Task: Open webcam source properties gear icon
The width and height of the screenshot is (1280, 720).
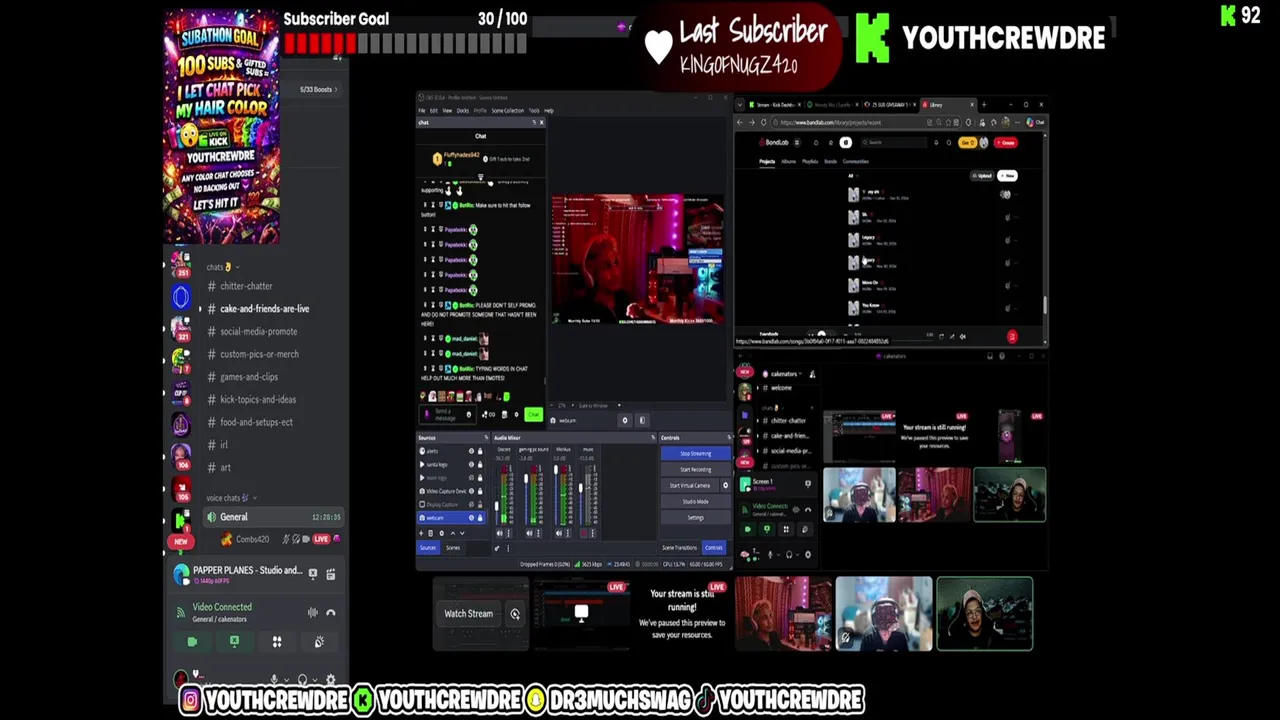Action: tap(625, 420)
